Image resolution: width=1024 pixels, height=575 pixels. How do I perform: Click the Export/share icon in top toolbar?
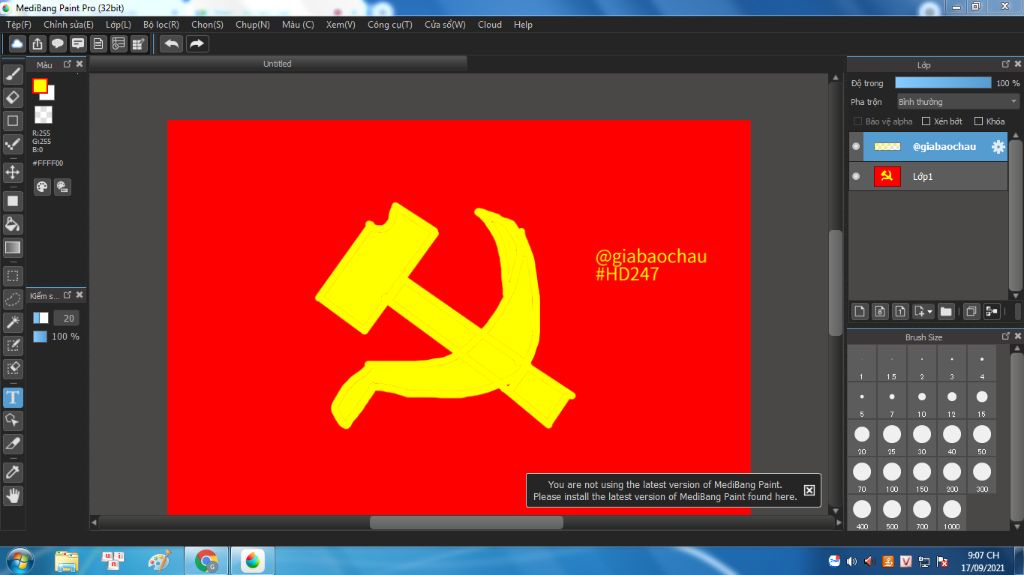tap(37, 44)
